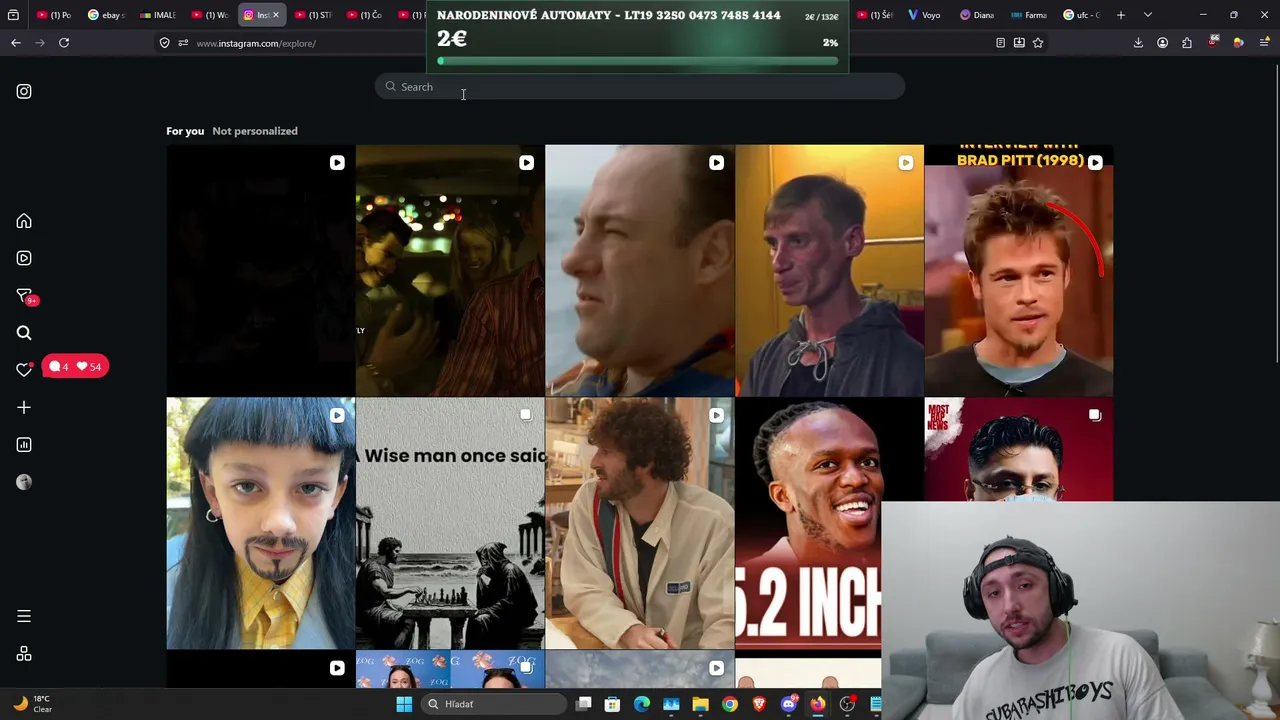Switch to the ufc Google tab
The width and height of the screenshot is (1280, 720).
pos(1081,15)
